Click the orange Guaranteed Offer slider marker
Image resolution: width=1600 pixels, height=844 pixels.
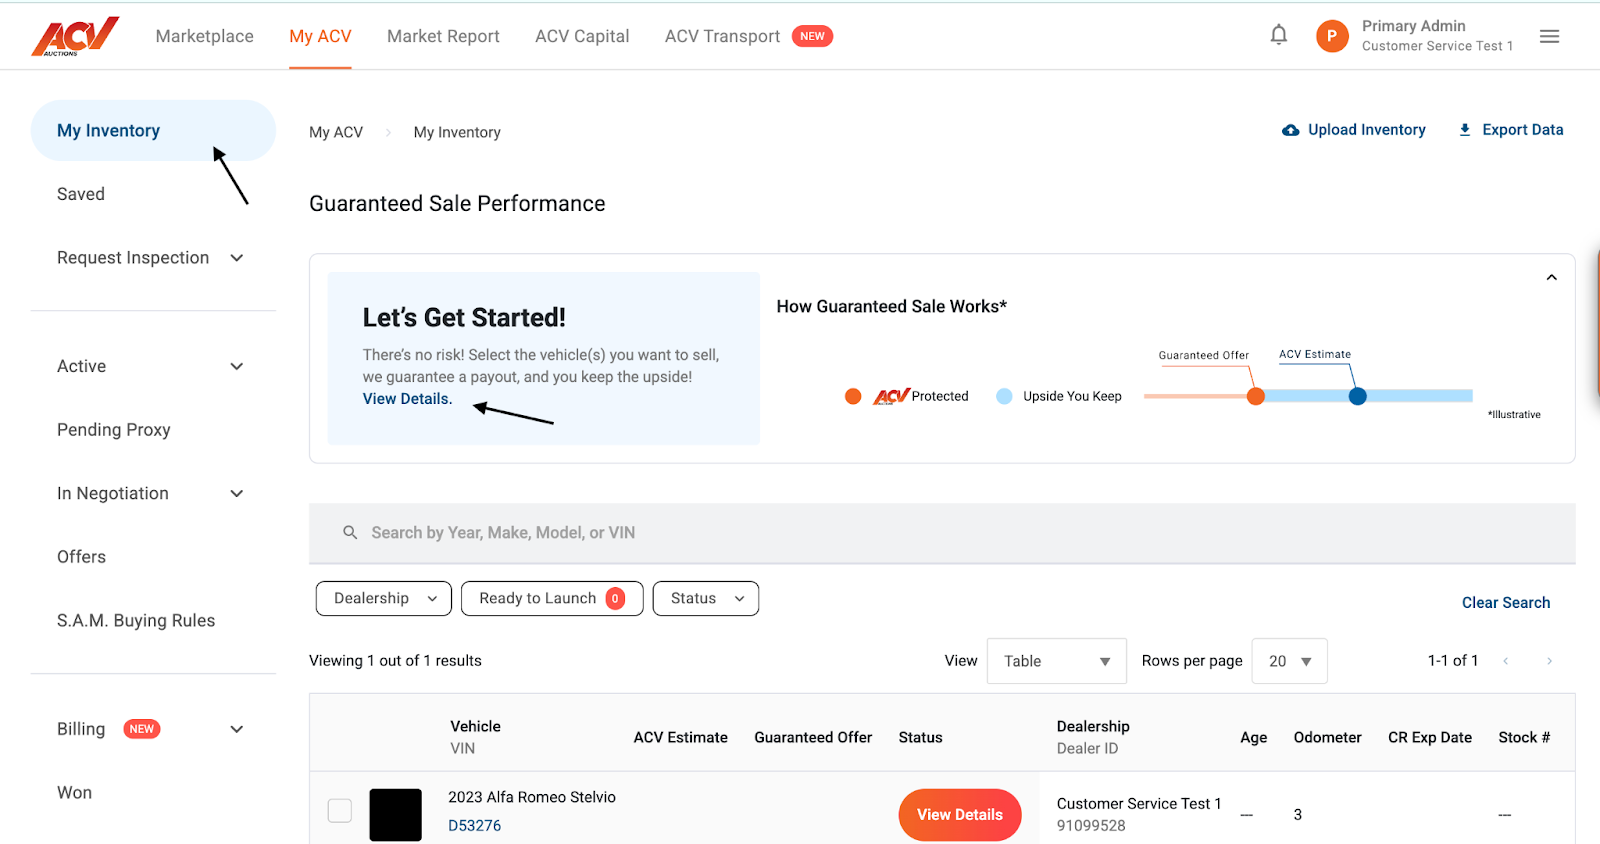(1256, 396)
